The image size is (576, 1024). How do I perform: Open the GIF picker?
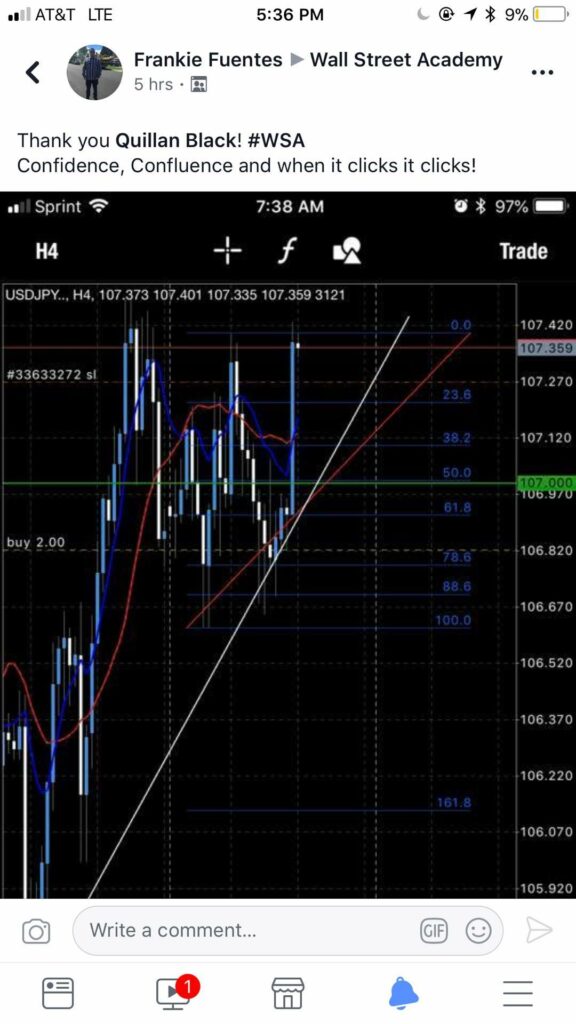[434, 931]
